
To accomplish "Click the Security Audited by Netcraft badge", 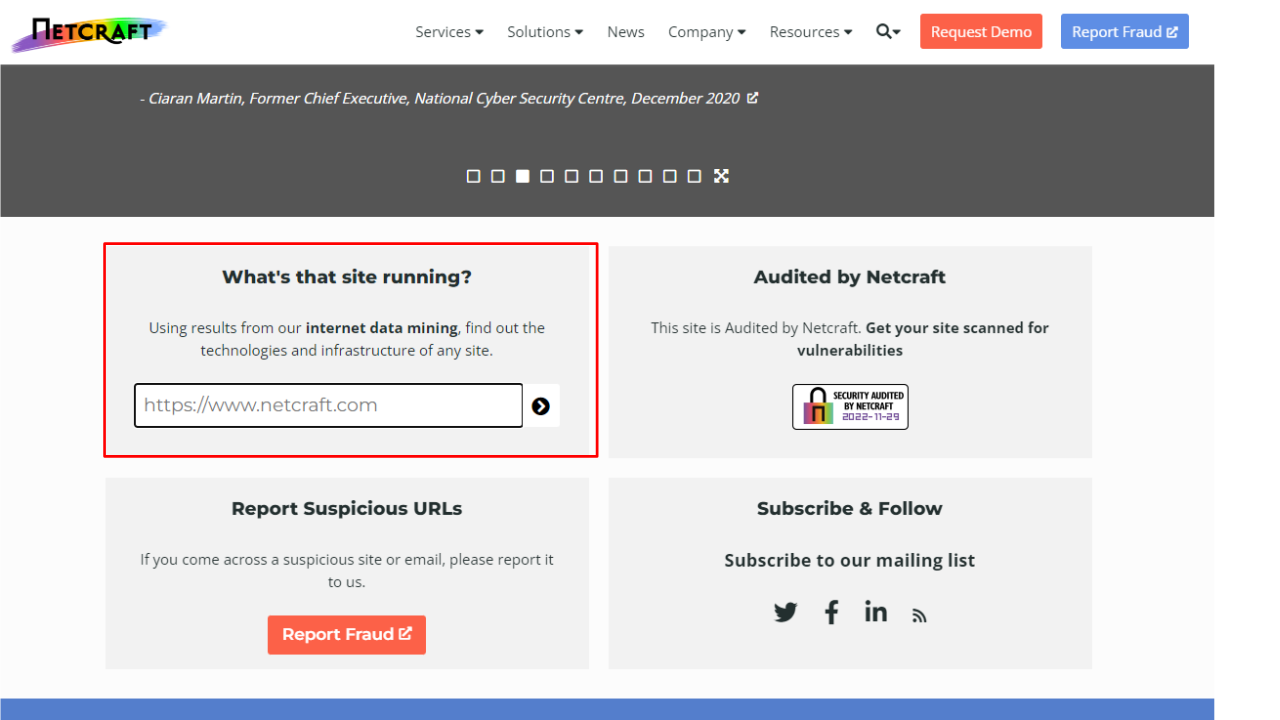I will click(850, 407).
